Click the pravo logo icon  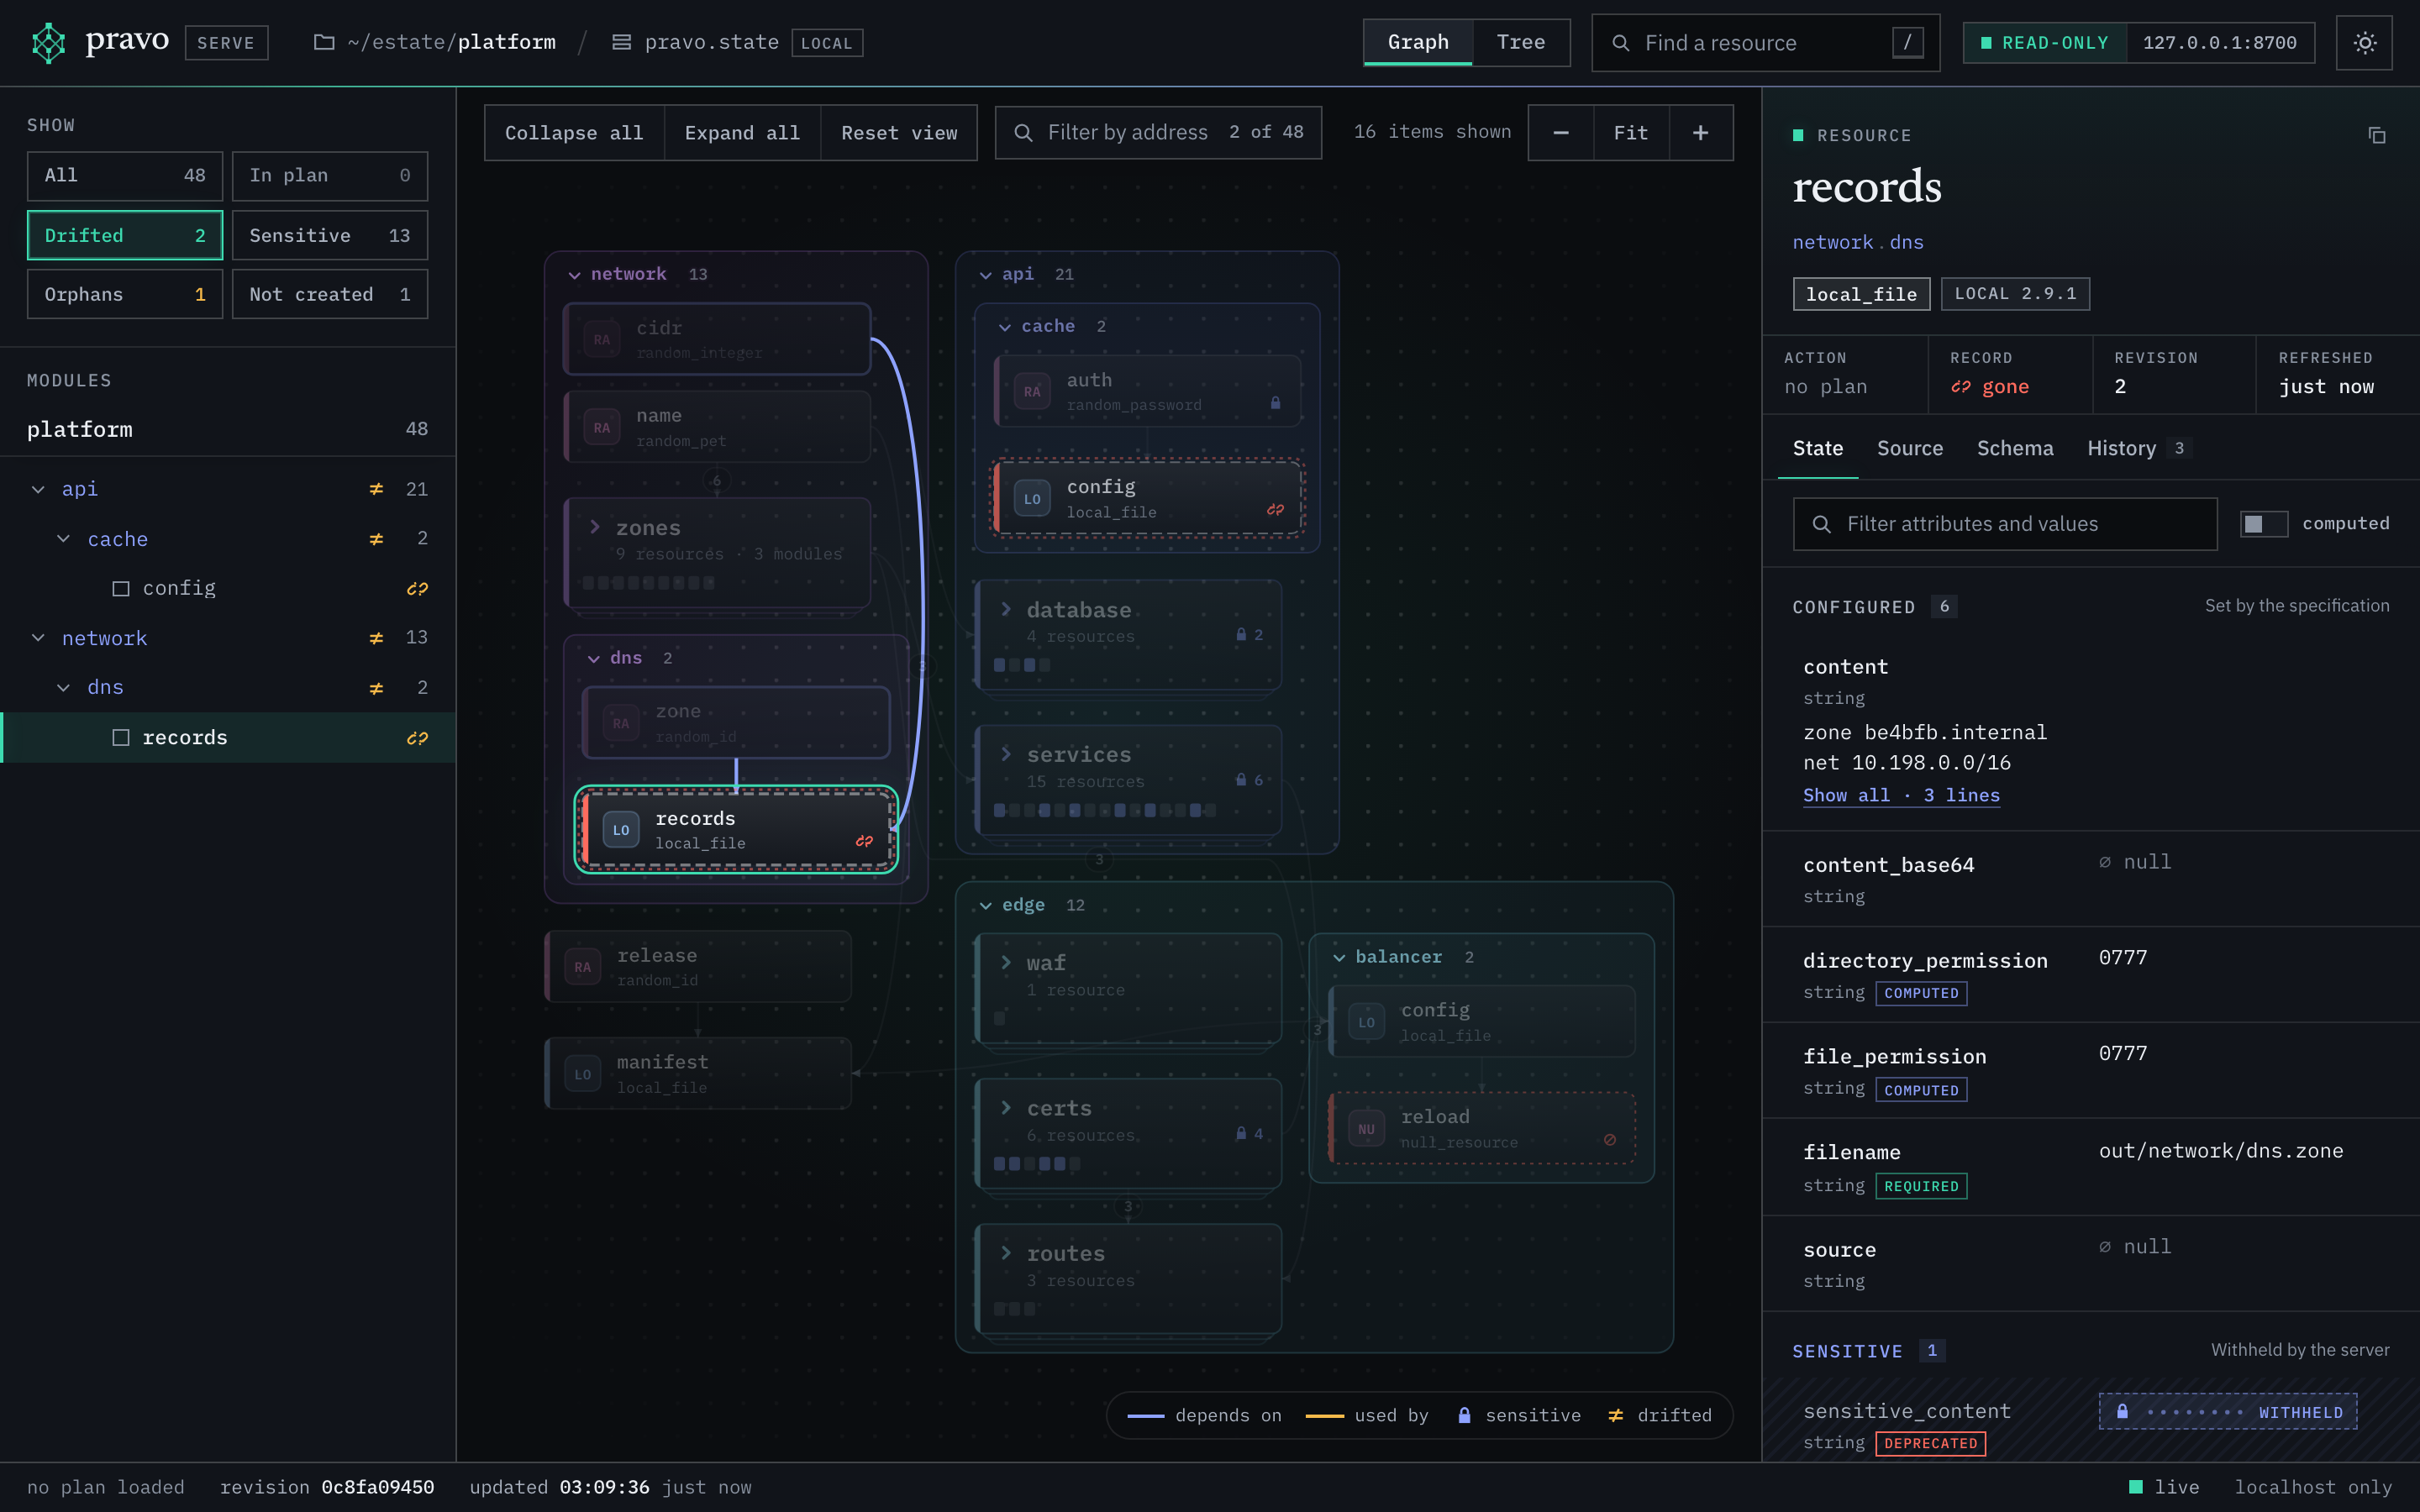pos(48,43)
